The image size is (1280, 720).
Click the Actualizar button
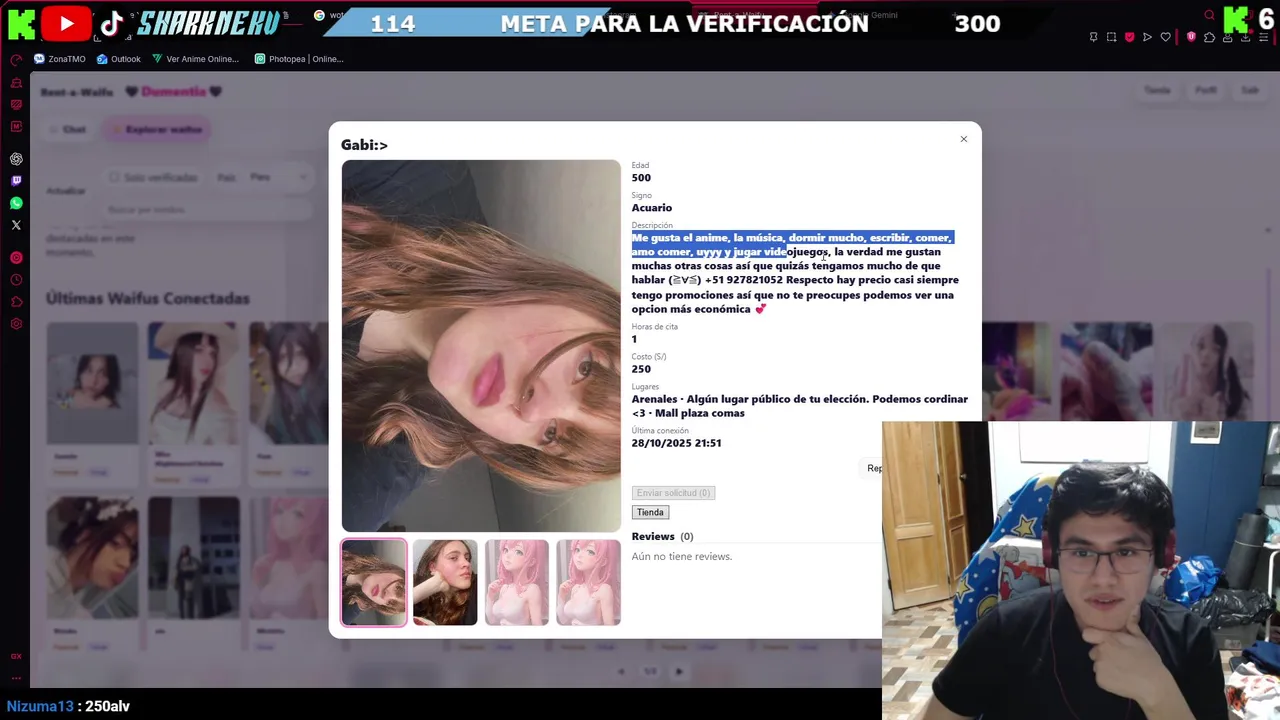66,191
